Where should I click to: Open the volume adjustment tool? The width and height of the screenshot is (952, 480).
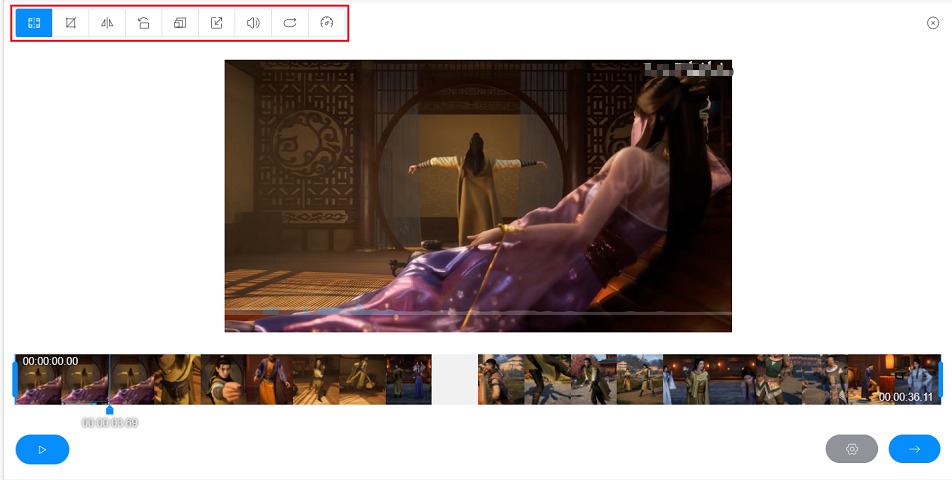tap(253, 23)
